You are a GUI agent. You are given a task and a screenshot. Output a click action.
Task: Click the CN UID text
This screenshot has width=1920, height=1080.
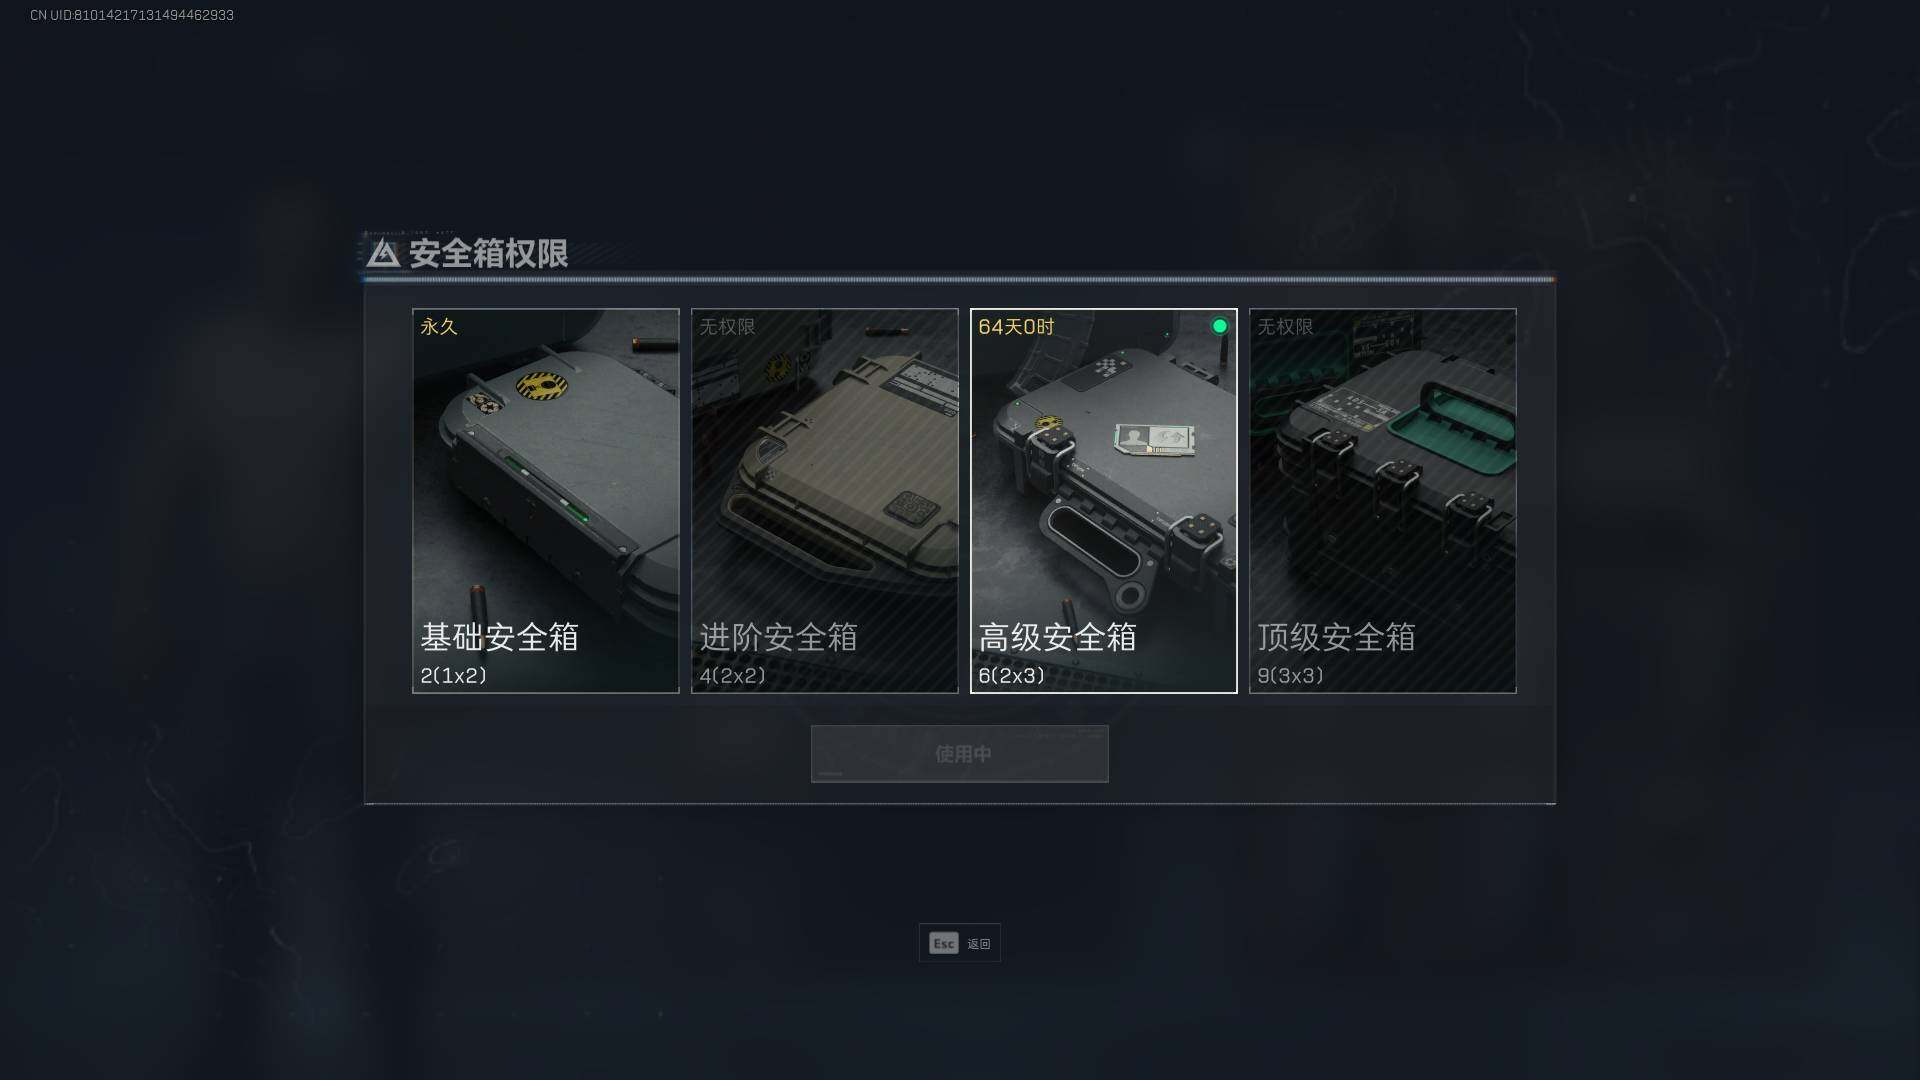(132, 15)
